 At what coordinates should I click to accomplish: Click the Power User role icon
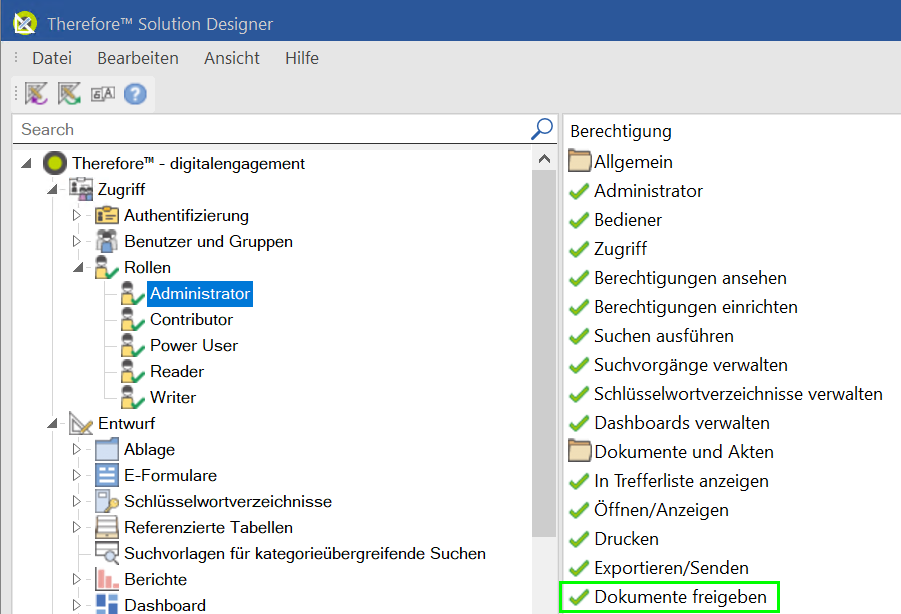click(133, 345)
